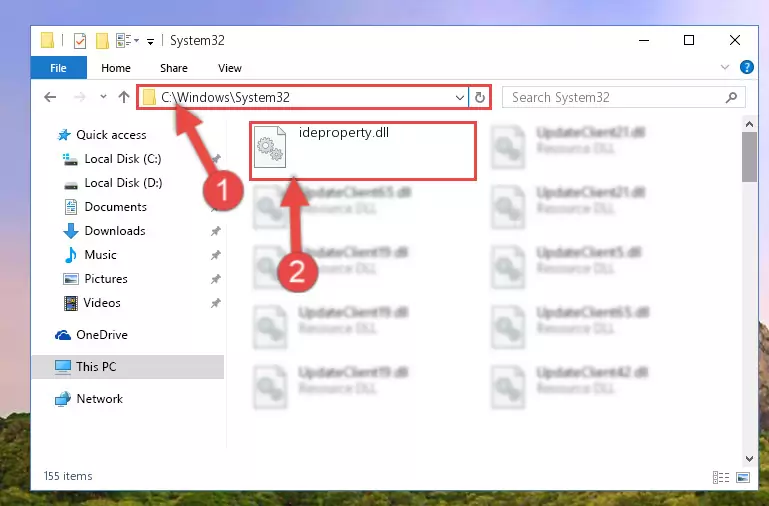This screenshot has width=769, height=506.
Task: Click the scroll down arrow of file list
Action: pyautogui.click(x=749, y=459)
